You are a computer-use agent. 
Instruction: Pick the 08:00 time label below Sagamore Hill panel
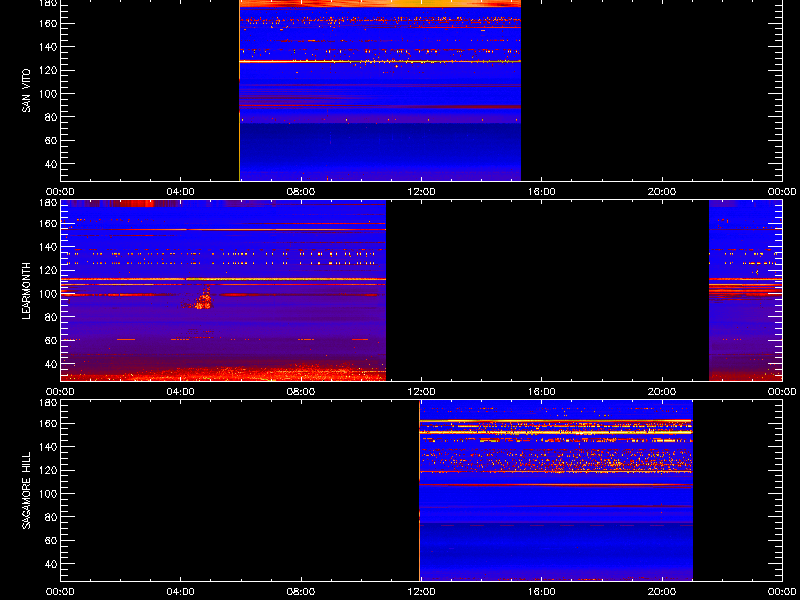301,592
